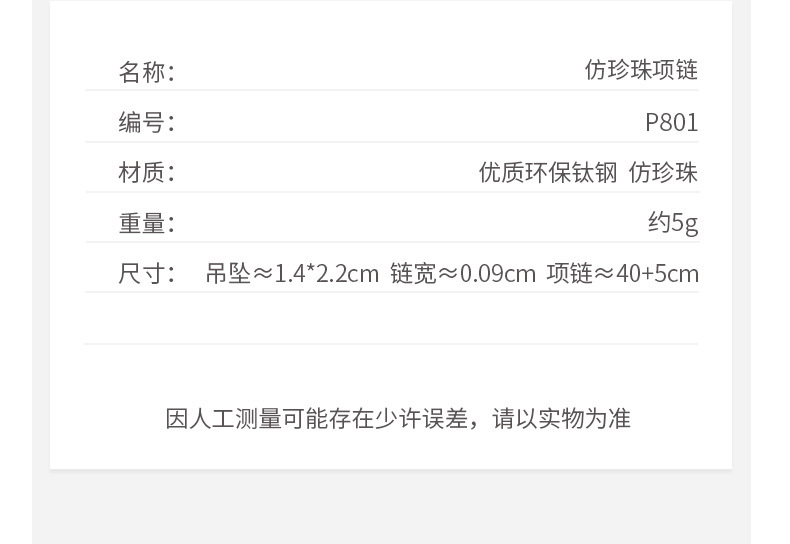The width and height of the screenshot is (790, 544).
Task: Click the chain width 链宽≈0.09cm
Action: (x=463, y=273)
